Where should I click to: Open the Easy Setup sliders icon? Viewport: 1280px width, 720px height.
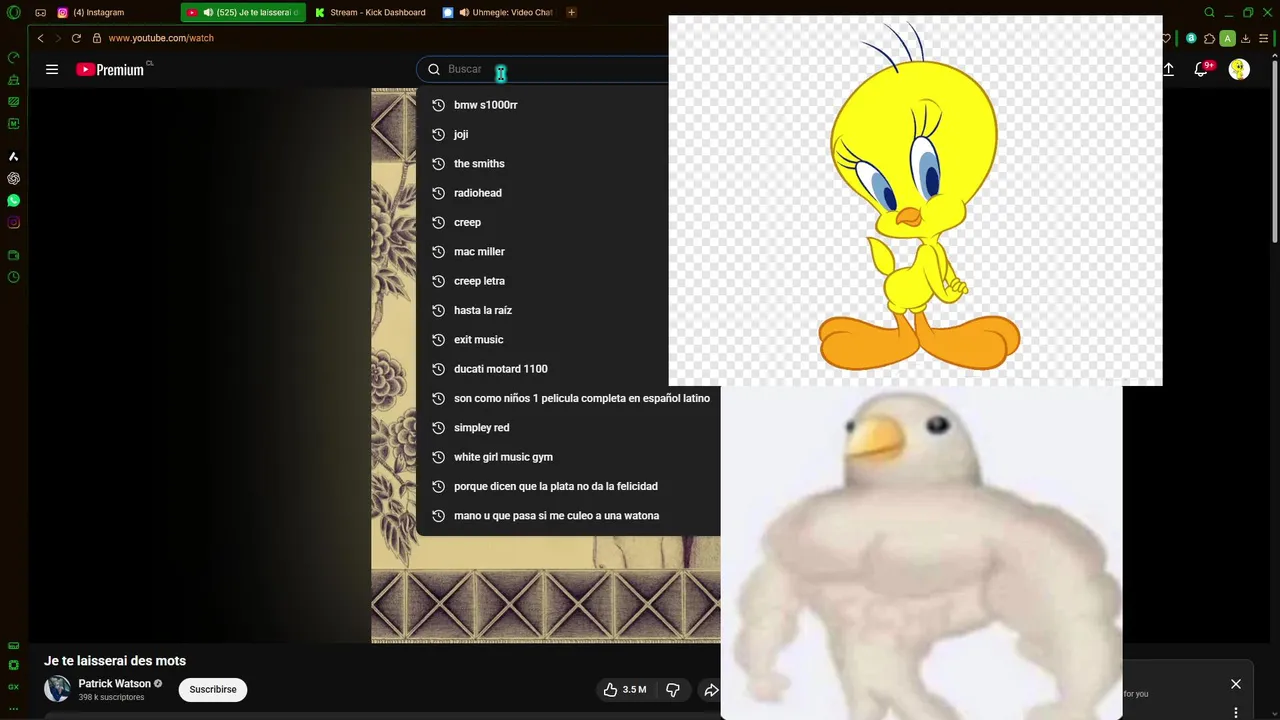point(1266,38)
